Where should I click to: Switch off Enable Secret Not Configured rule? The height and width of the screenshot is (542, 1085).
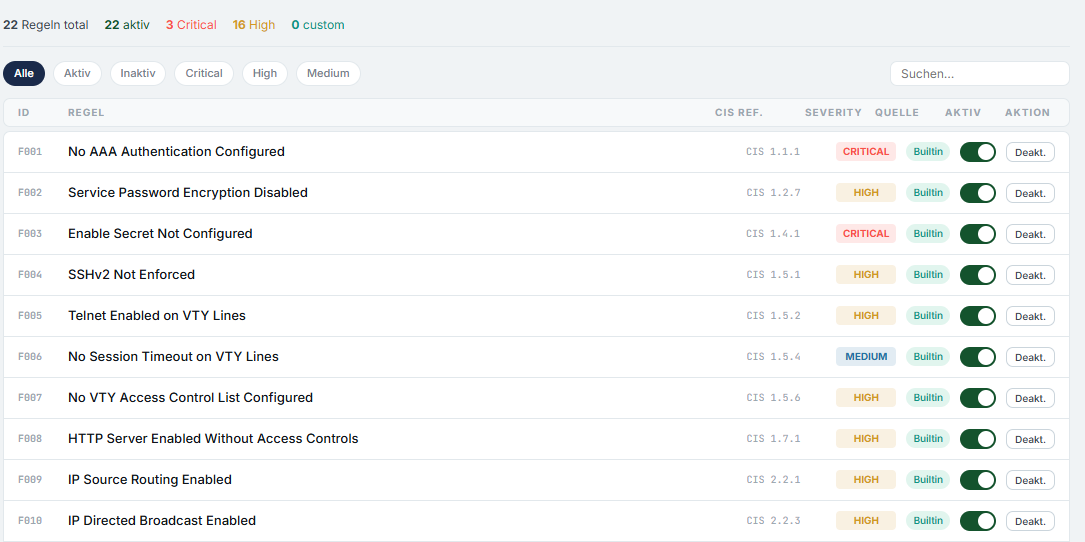click(x=977, y=234)
